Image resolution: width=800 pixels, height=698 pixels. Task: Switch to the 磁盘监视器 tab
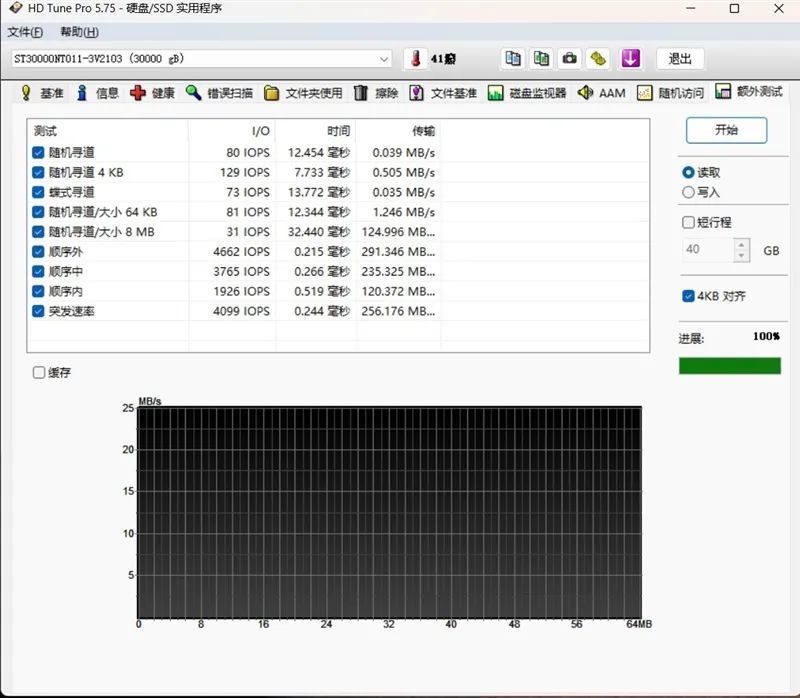tap(527, 93)
